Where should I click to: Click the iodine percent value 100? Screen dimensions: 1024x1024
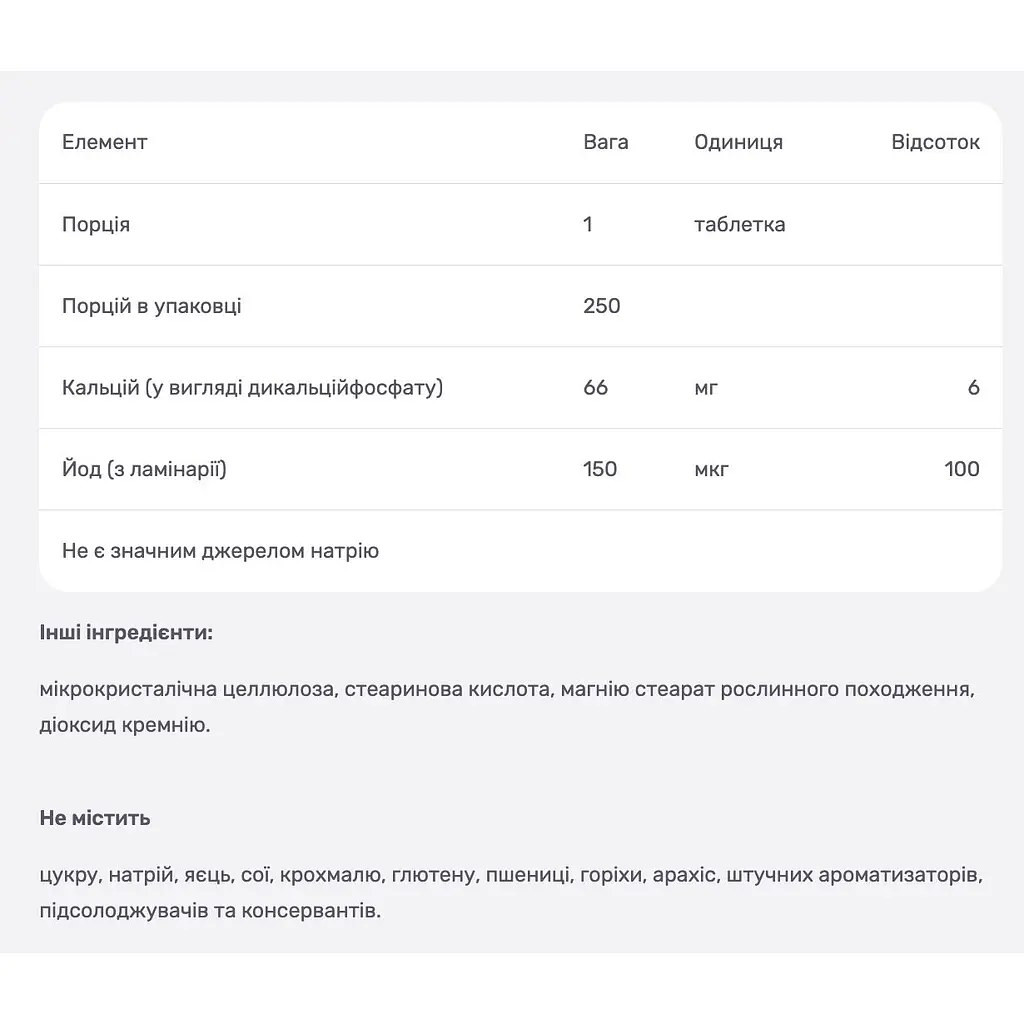click(x=962, y=470)
